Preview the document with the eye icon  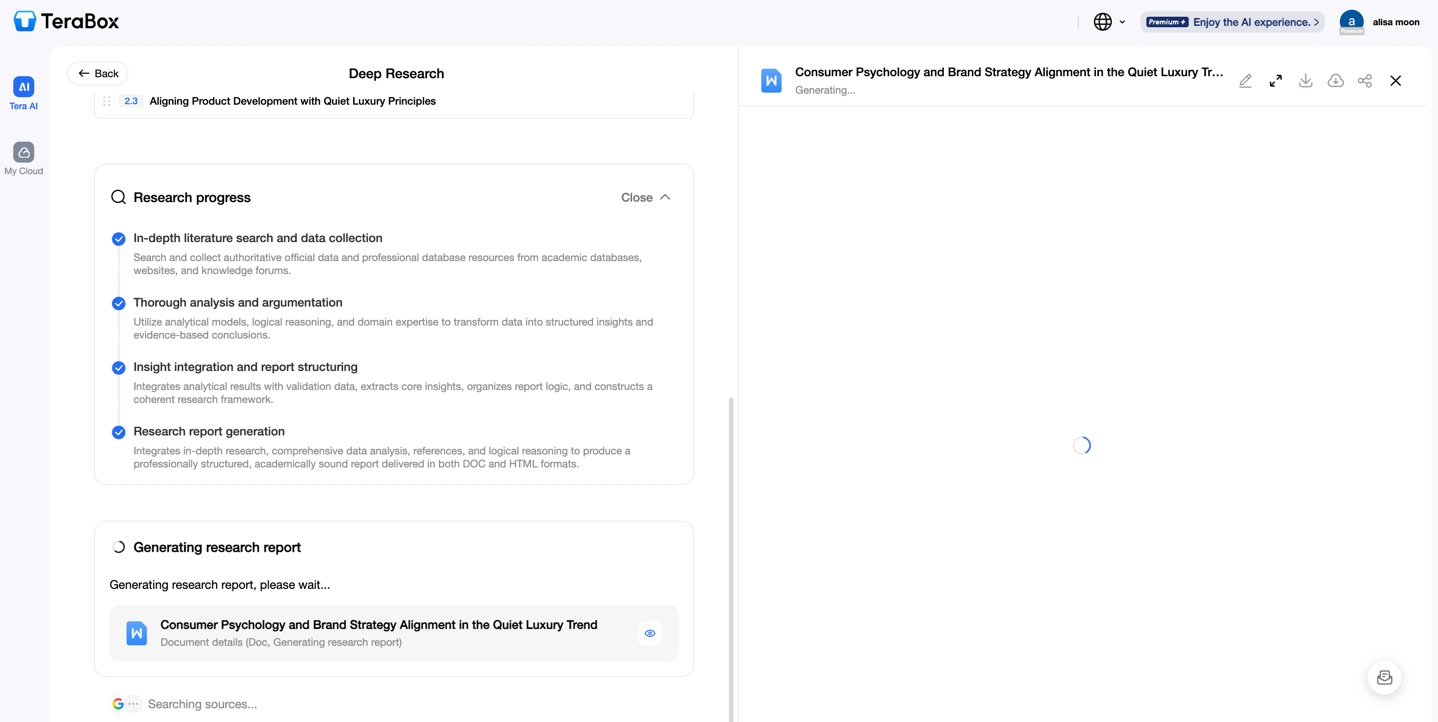650,632
